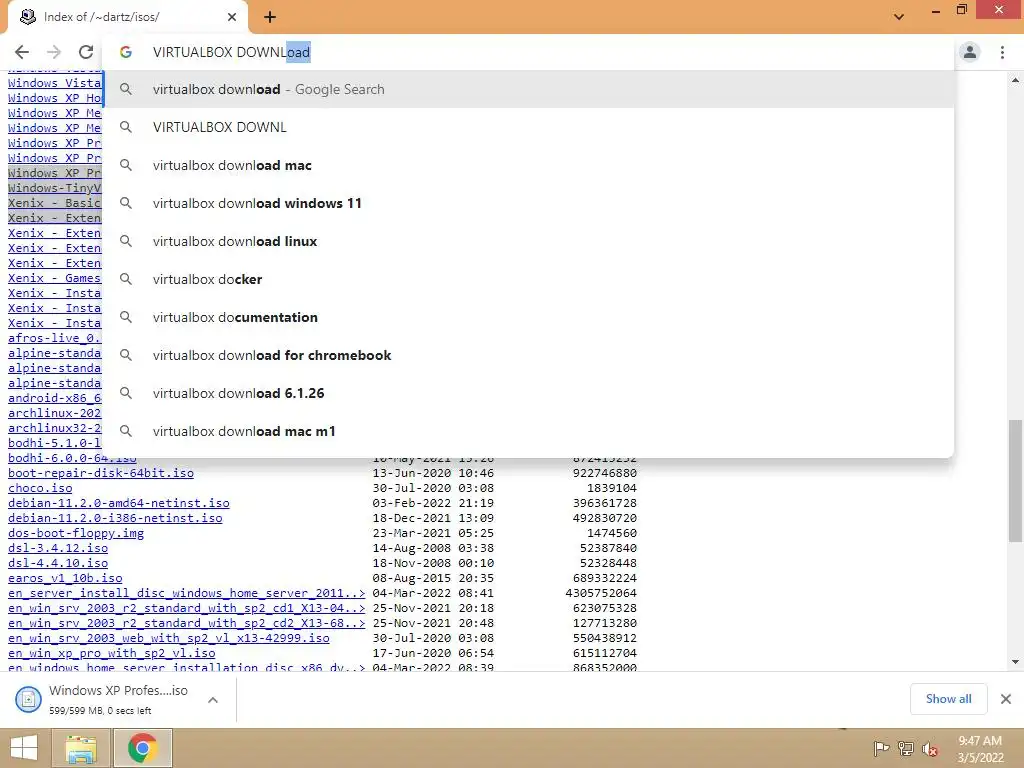Click Chrome icon in taskbar

143,748
